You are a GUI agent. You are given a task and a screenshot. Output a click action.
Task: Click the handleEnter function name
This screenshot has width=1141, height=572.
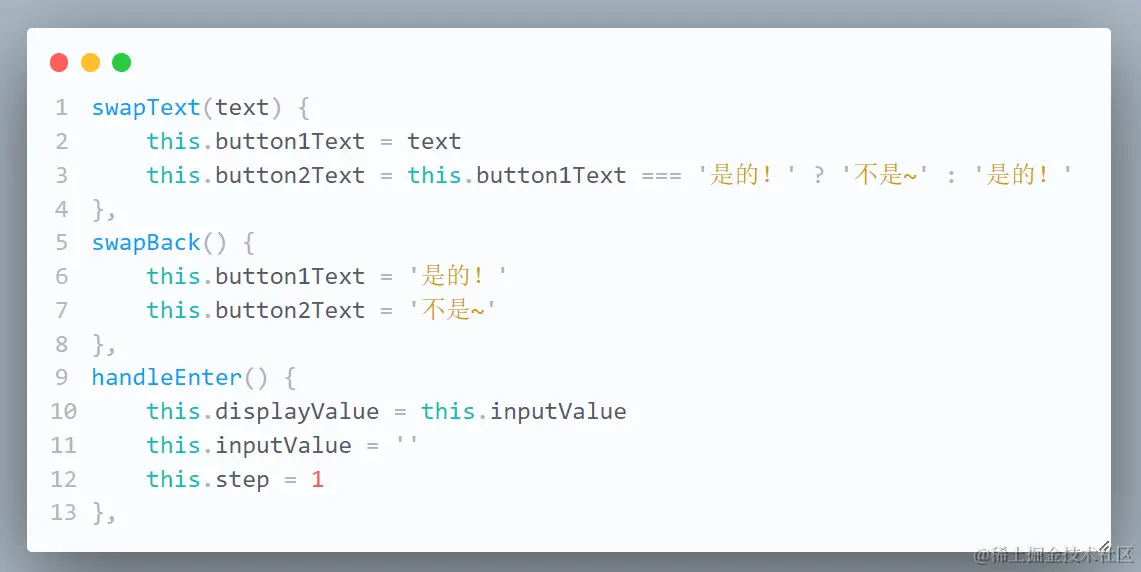click(x=166, y=378)
